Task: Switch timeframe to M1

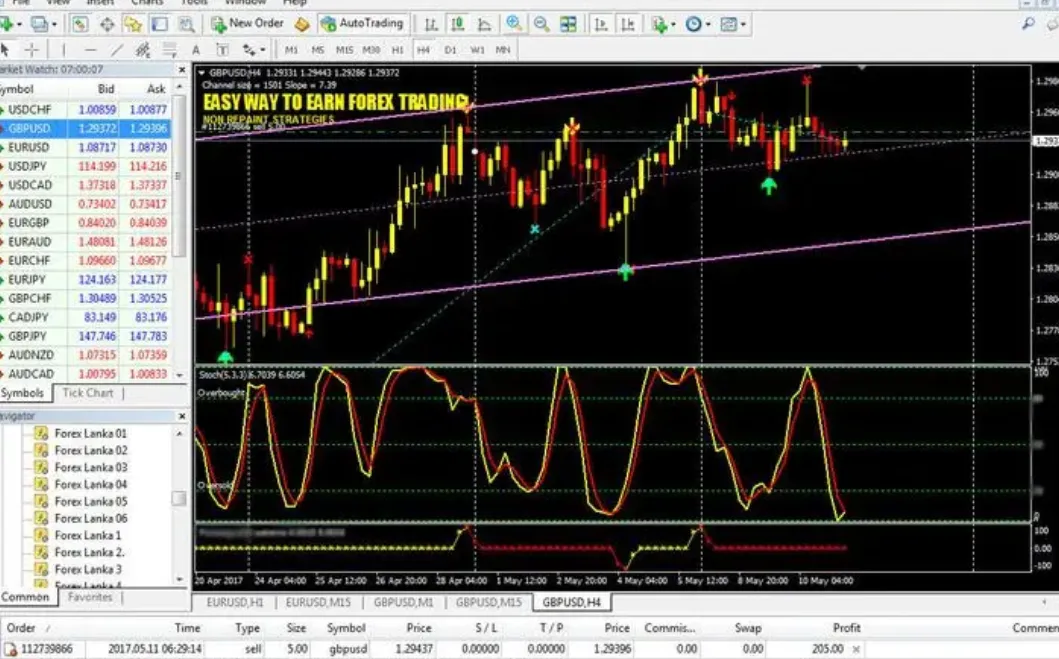Action: point(291,49)
